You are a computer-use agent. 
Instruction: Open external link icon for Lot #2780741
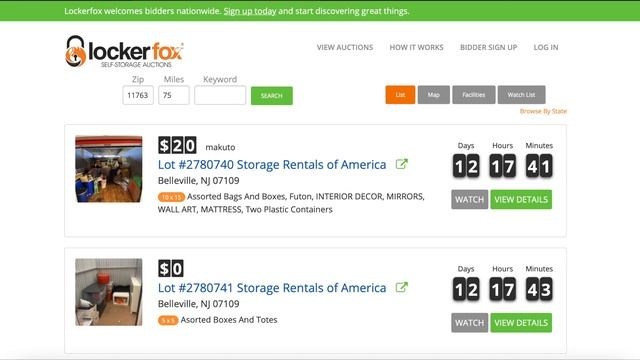402,287
